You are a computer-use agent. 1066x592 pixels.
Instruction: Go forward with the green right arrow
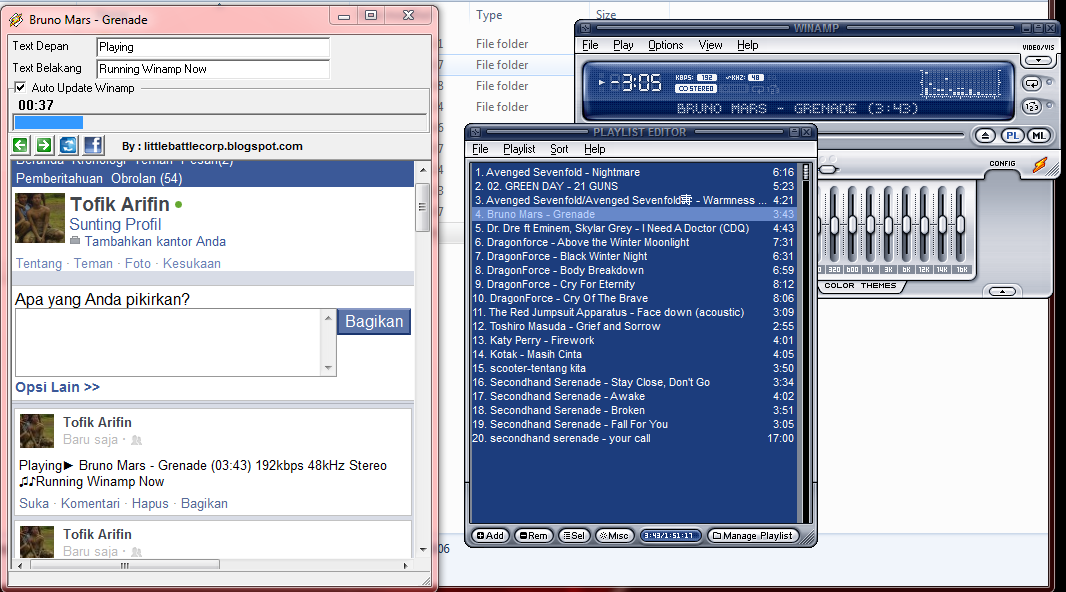click(44, 145)
